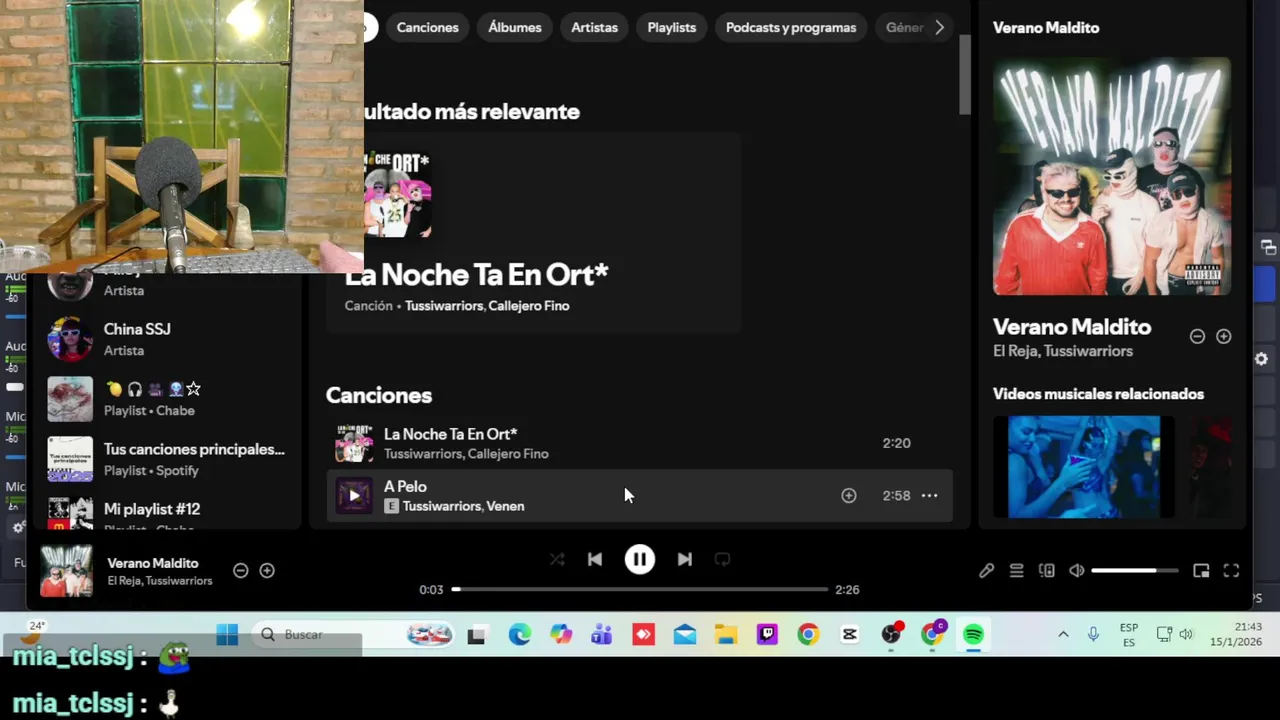Open File Explorer from taskbar
This screenshot has width=1280, height=720.
point(725,634)
